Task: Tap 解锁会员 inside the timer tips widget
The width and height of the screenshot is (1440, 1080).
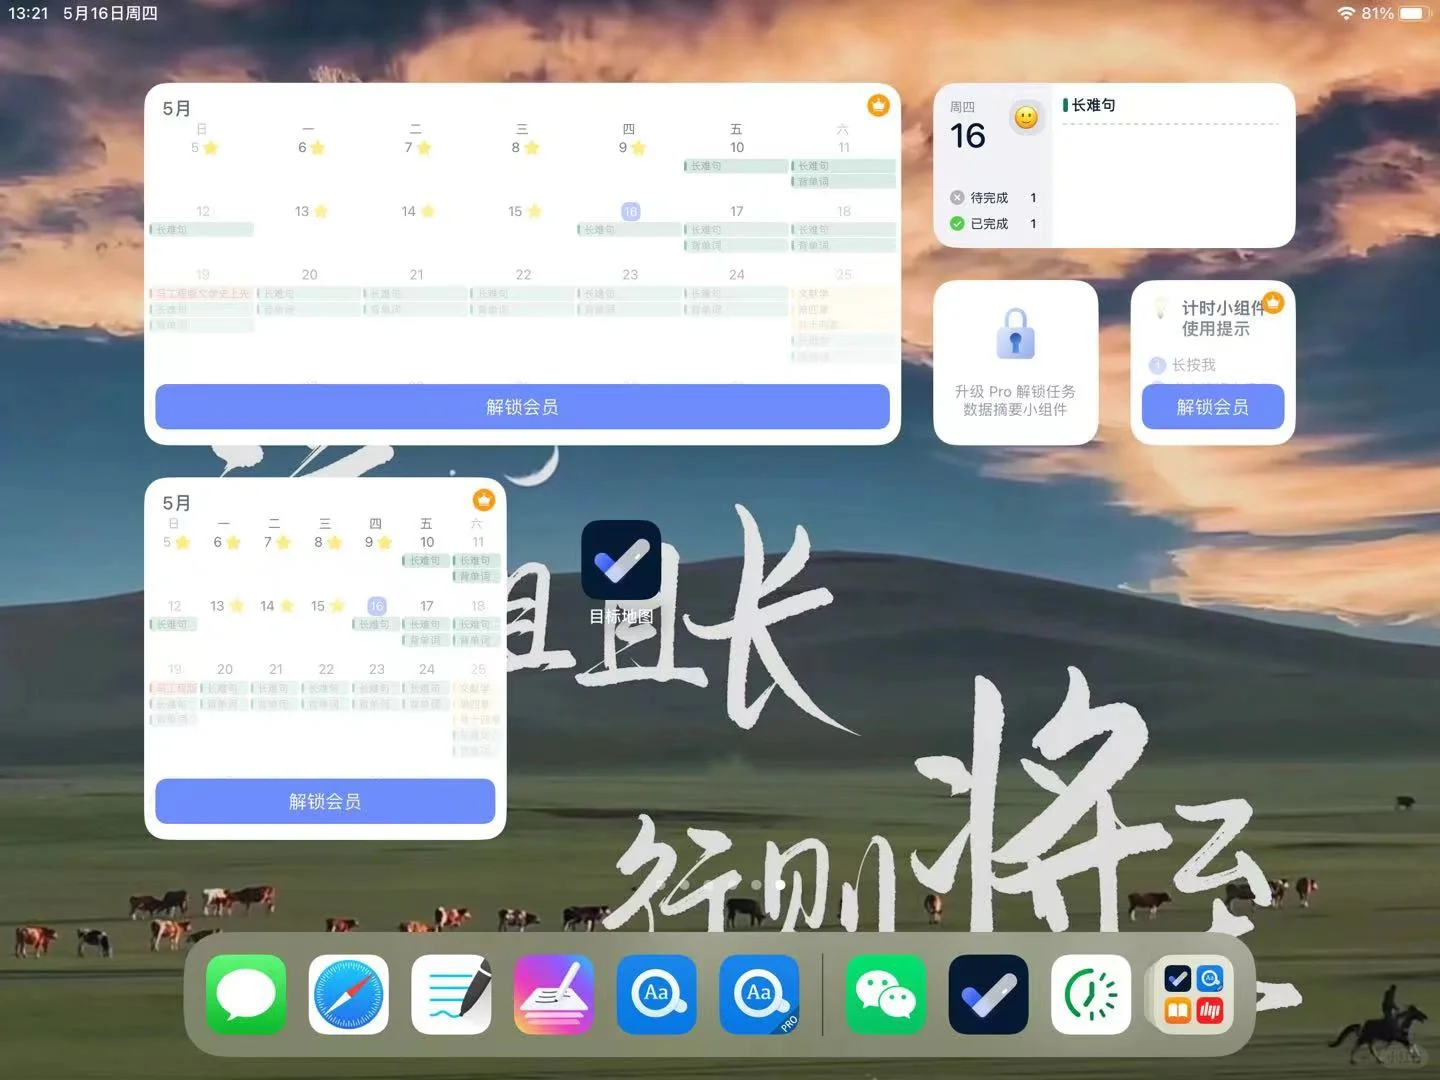Action: (1212, 406)
